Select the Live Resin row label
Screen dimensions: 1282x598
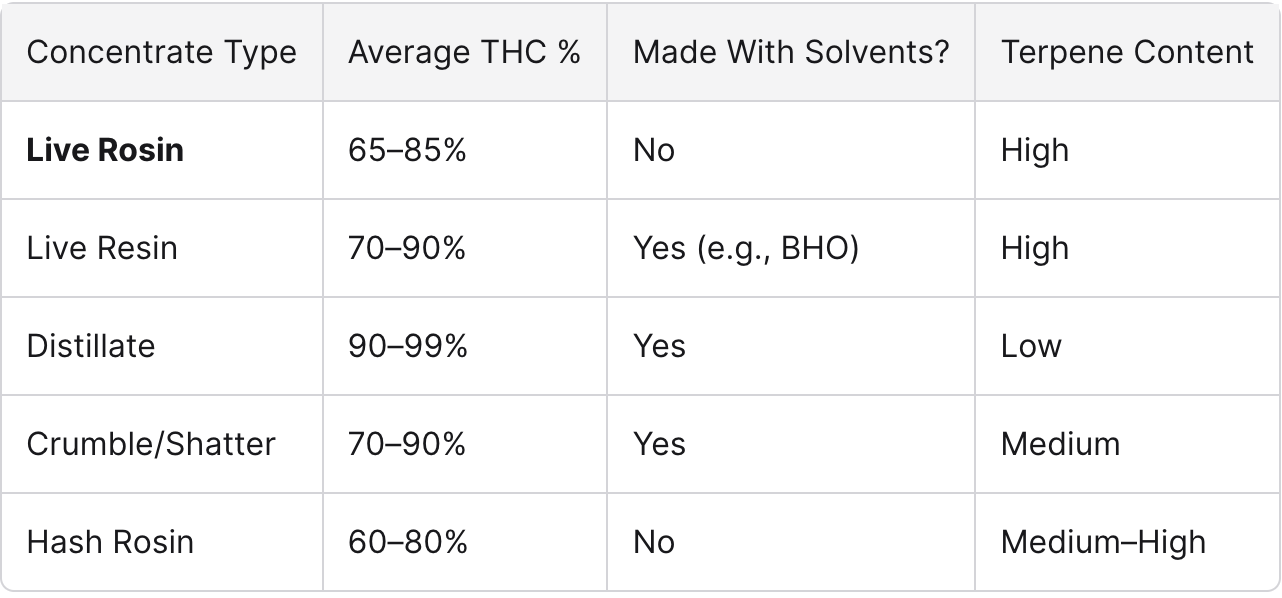tap(102, 248)
